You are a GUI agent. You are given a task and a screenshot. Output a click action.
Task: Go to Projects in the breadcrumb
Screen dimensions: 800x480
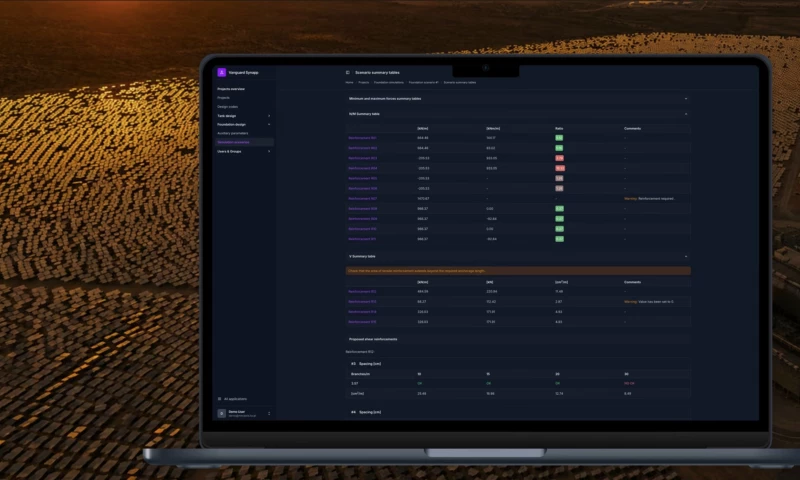(x=363, y=82)
